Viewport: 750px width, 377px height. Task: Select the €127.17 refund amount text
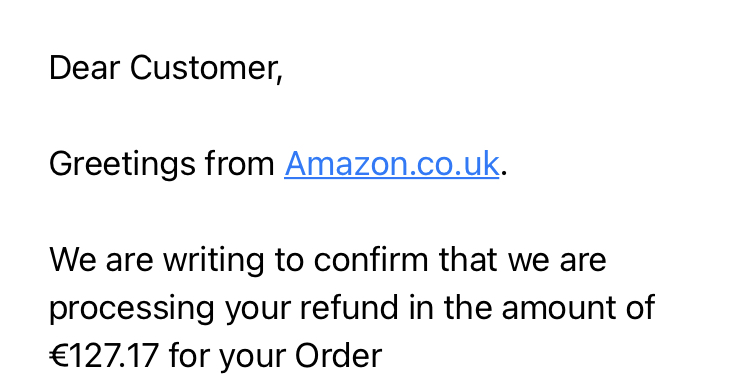104,356
